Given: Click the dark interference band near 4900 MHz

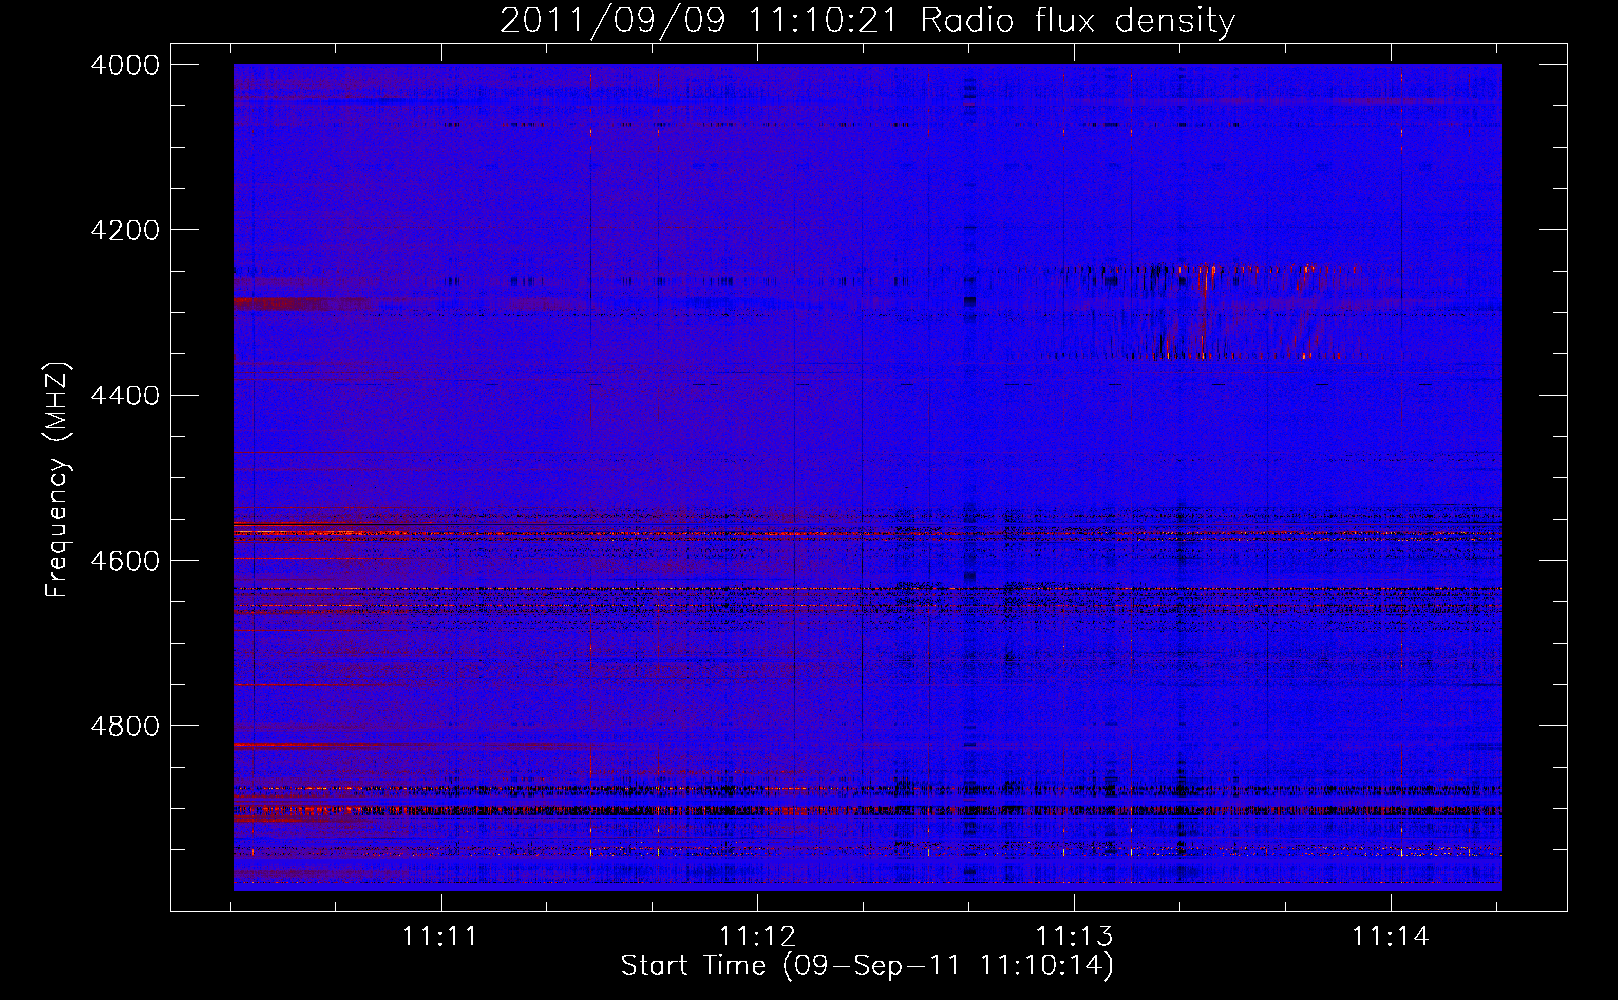Looking at the screenshot, I should [x=868, y=810].
